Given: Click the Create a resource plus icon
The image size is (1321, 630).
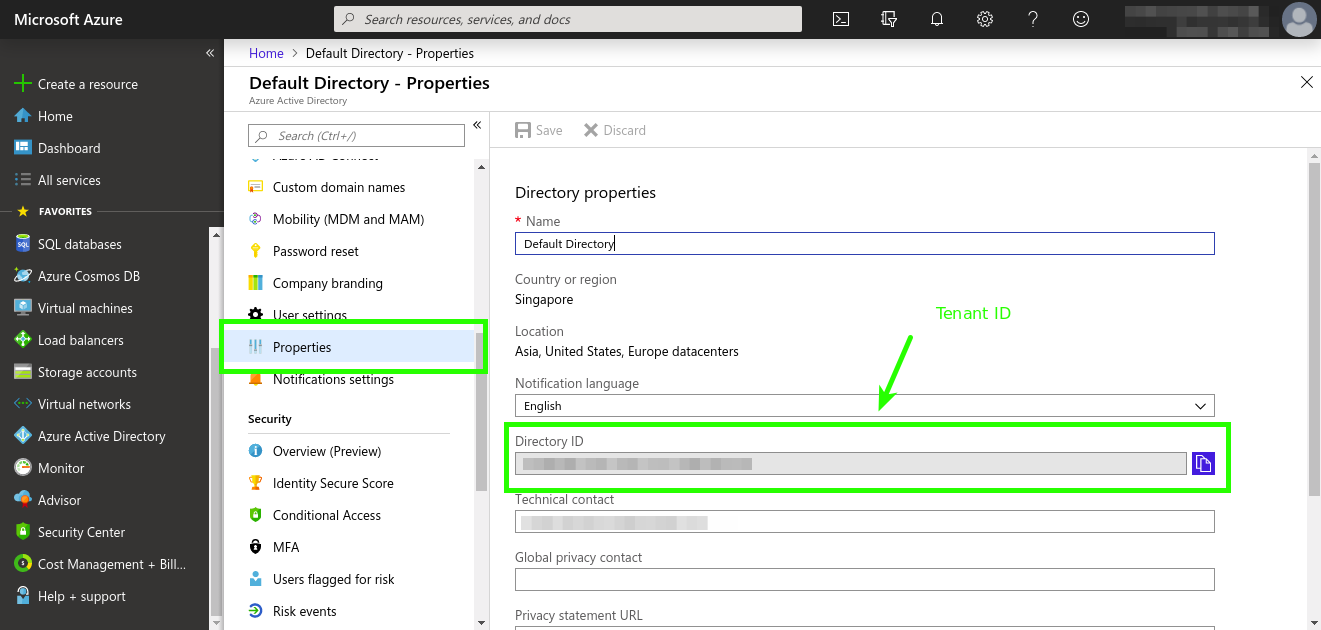Looking at the screenshot, I should (23, 84).
